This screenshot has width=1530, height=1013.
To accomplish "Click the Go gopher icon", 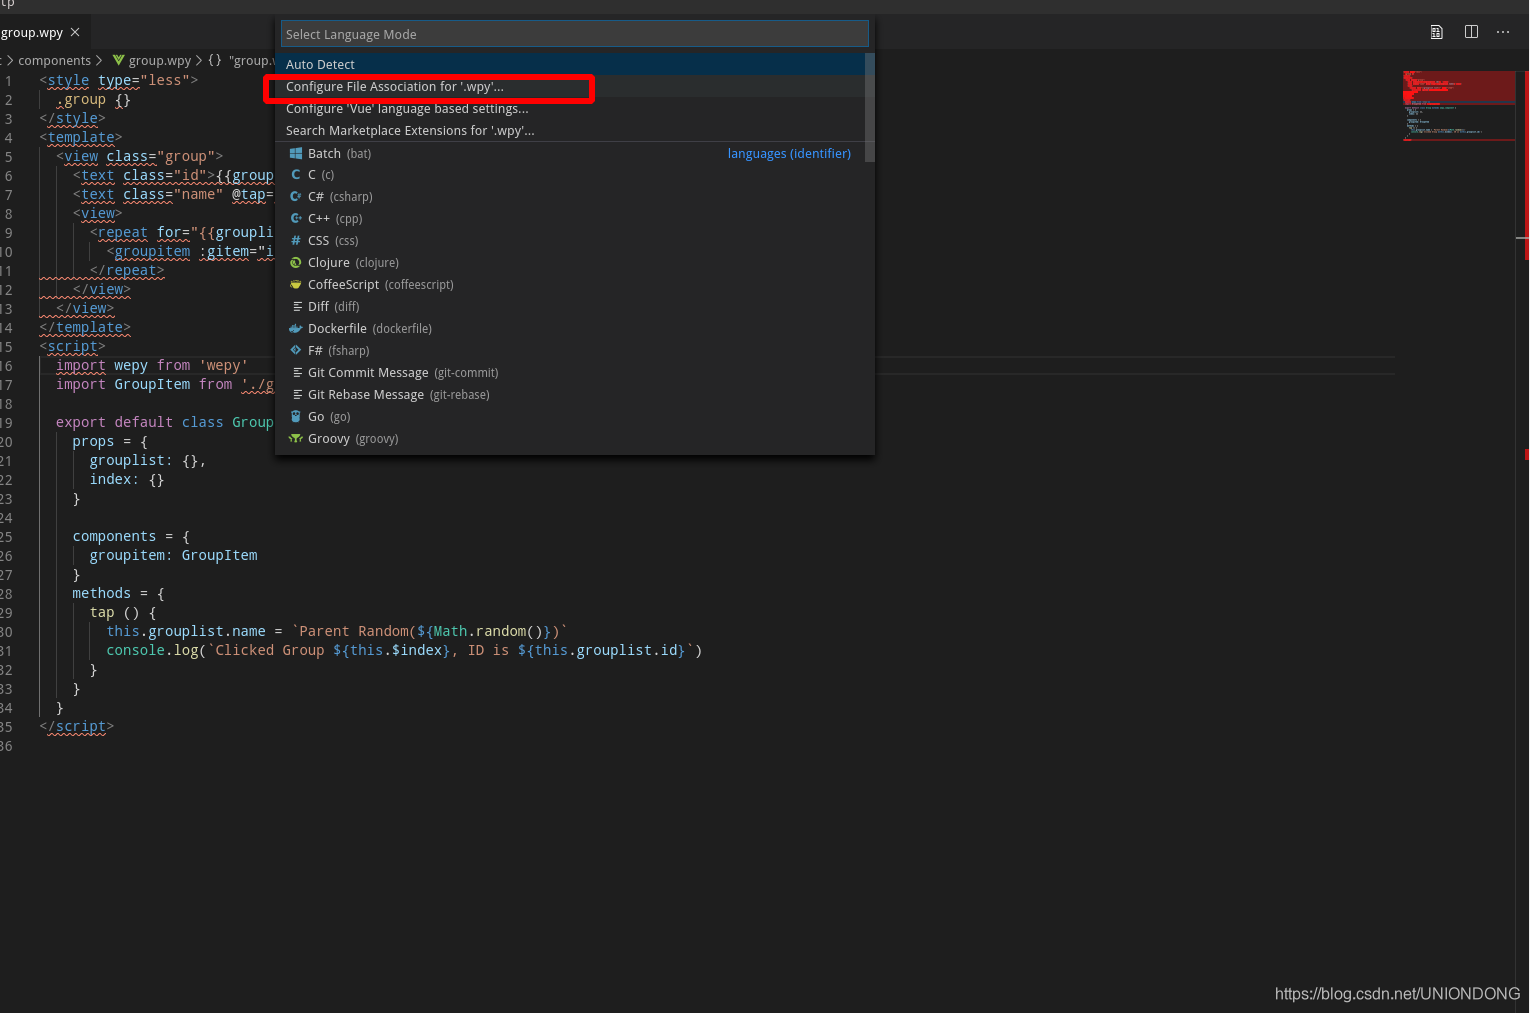I will [296, 417].
